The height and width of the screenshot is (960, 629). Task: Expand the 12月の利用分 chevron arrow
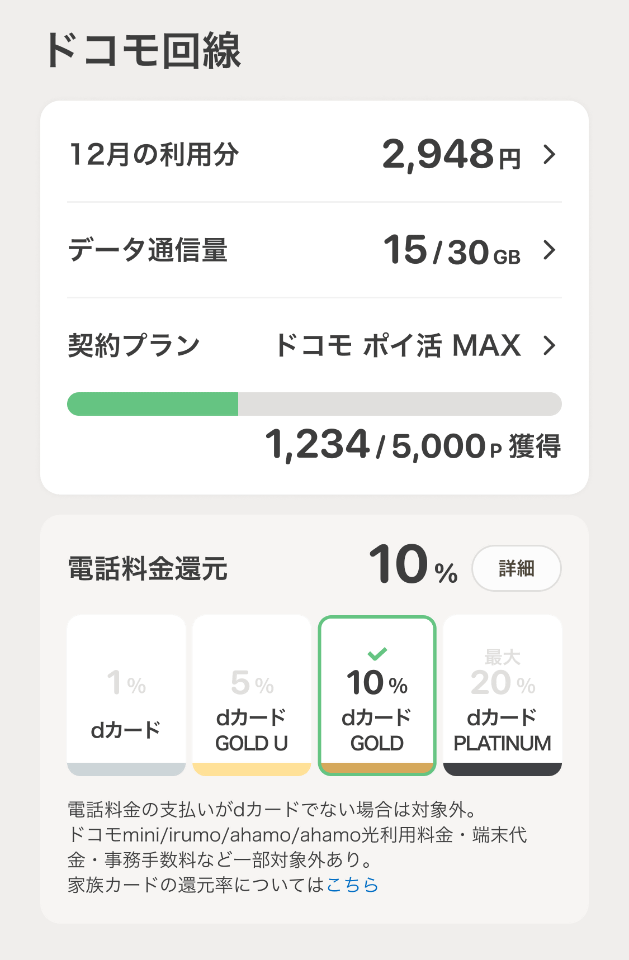(548, 155)
